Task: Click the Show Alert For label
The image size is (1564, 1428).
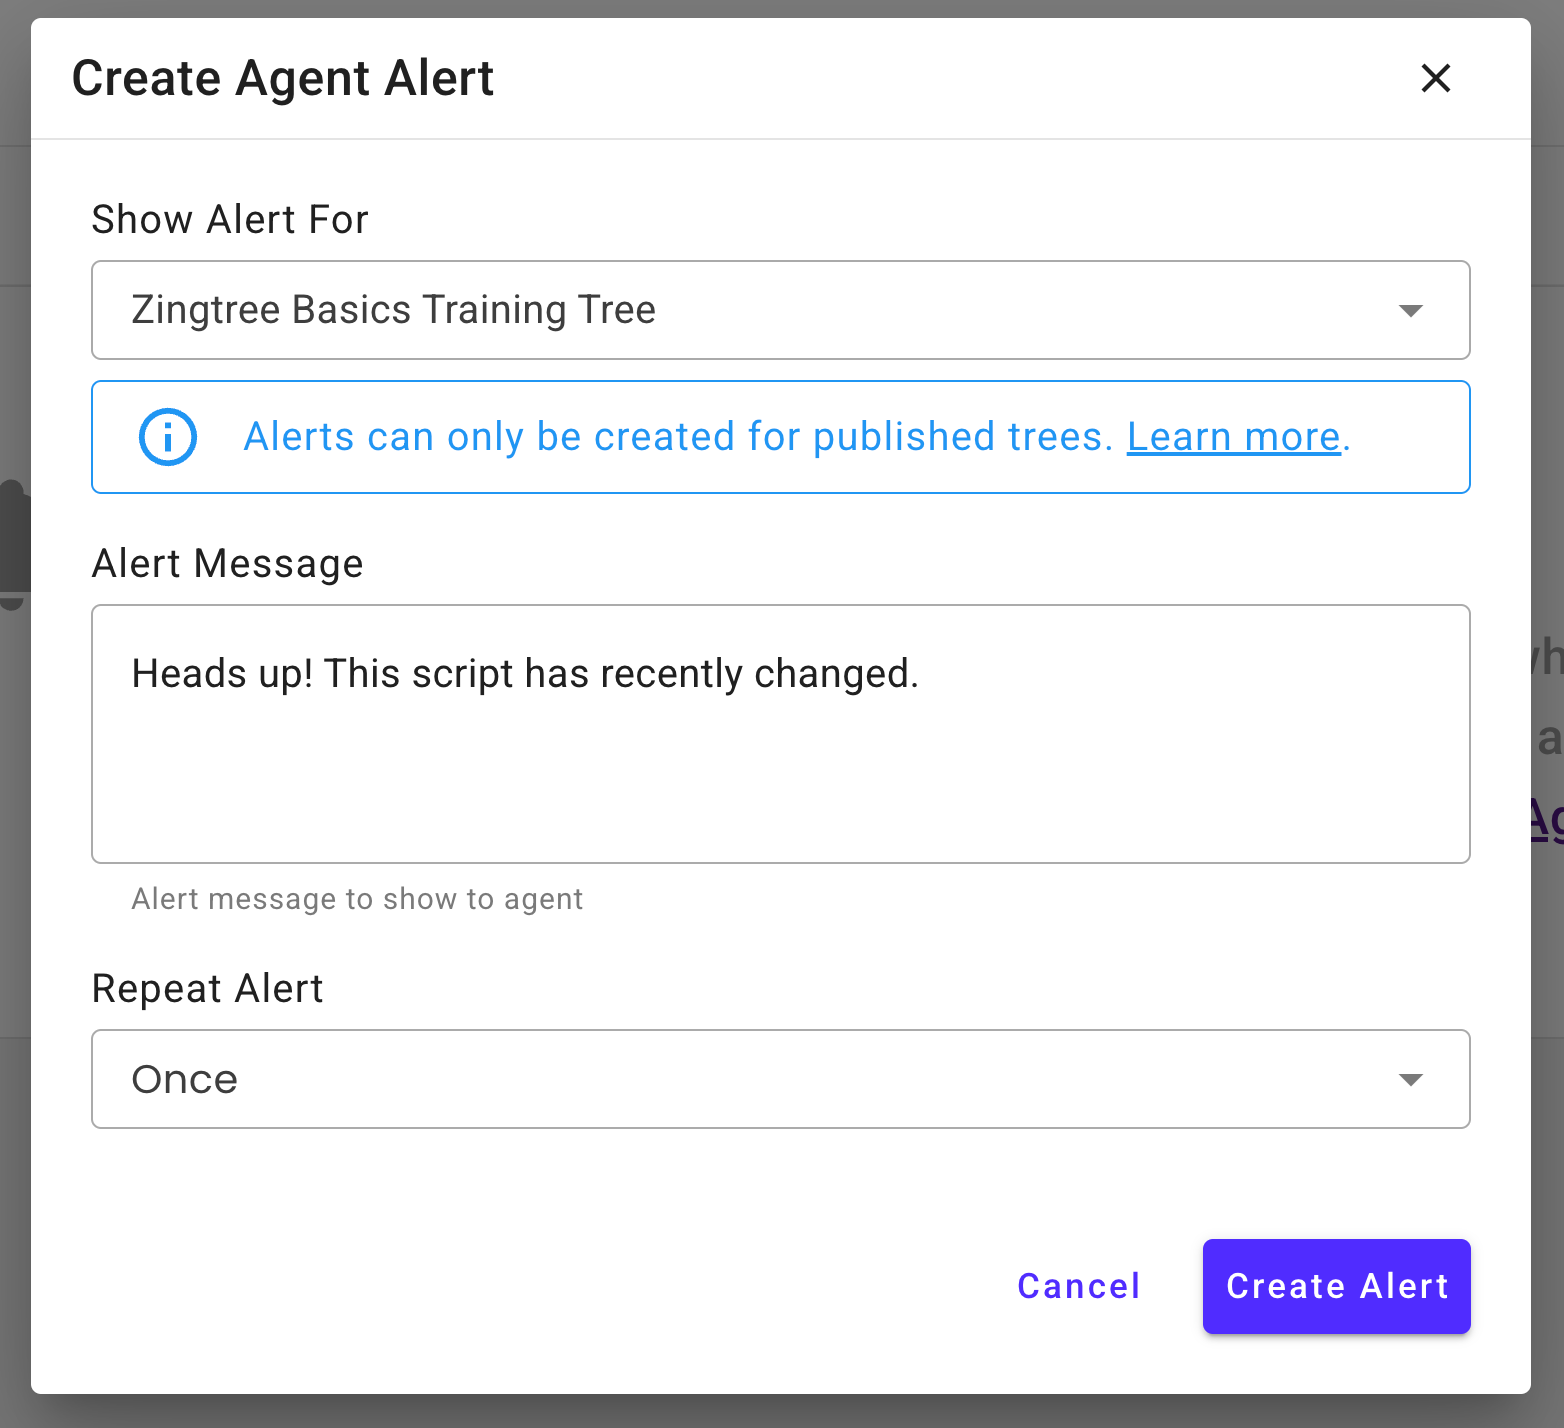Action: (230, 219)
